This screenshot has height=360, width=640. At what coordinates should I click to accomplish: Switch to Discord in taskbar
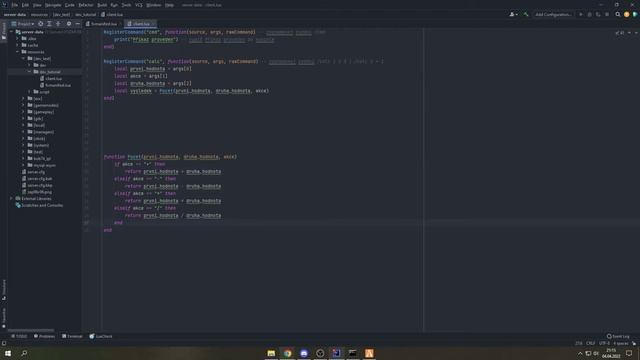[304, 353]
